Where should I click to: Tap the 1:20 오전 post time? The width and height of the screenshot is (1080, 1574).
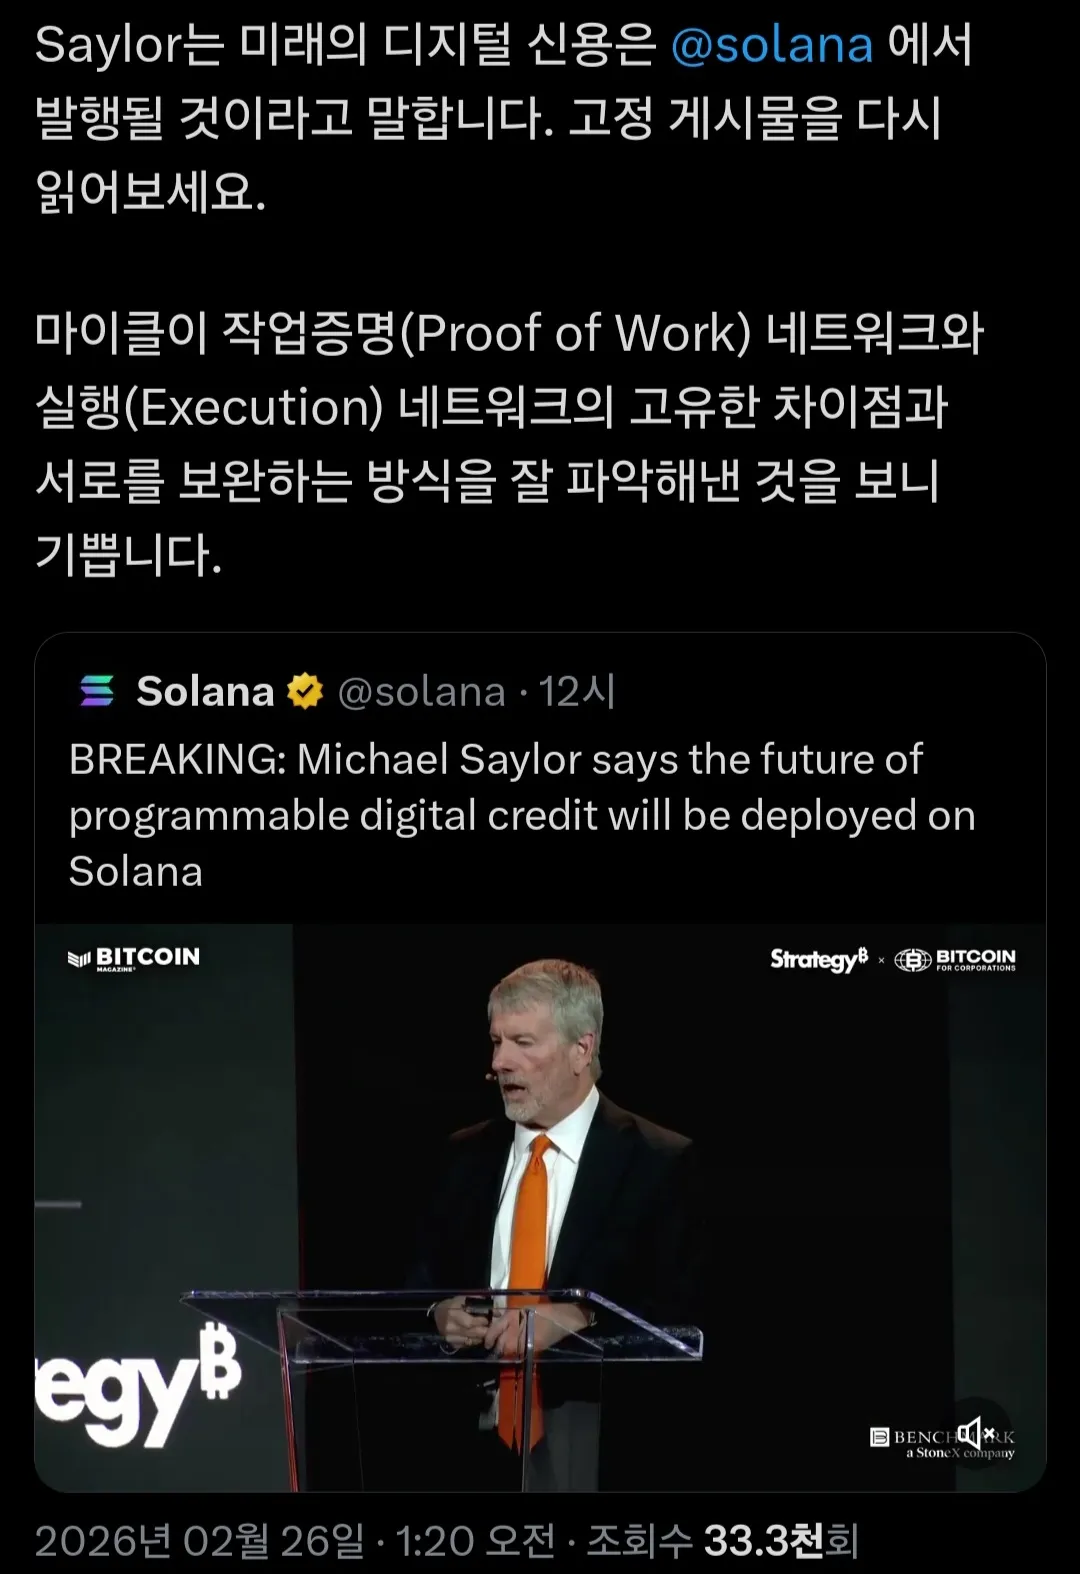(x=475, y=1541)
